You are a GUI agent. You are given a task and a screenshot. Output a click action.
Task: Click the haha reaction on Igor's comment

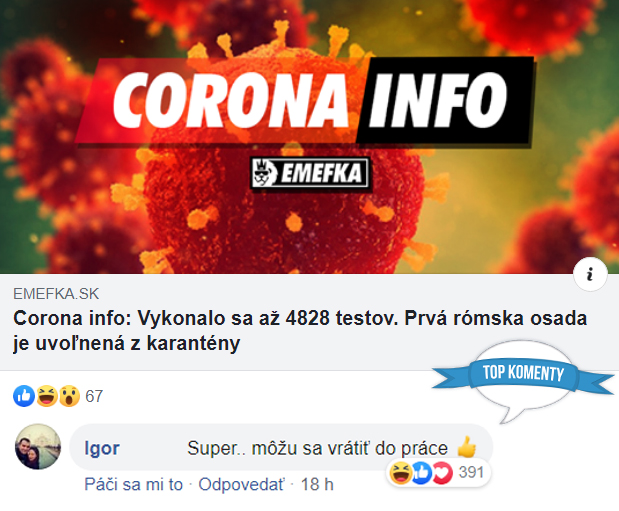(x=401, y=473)
